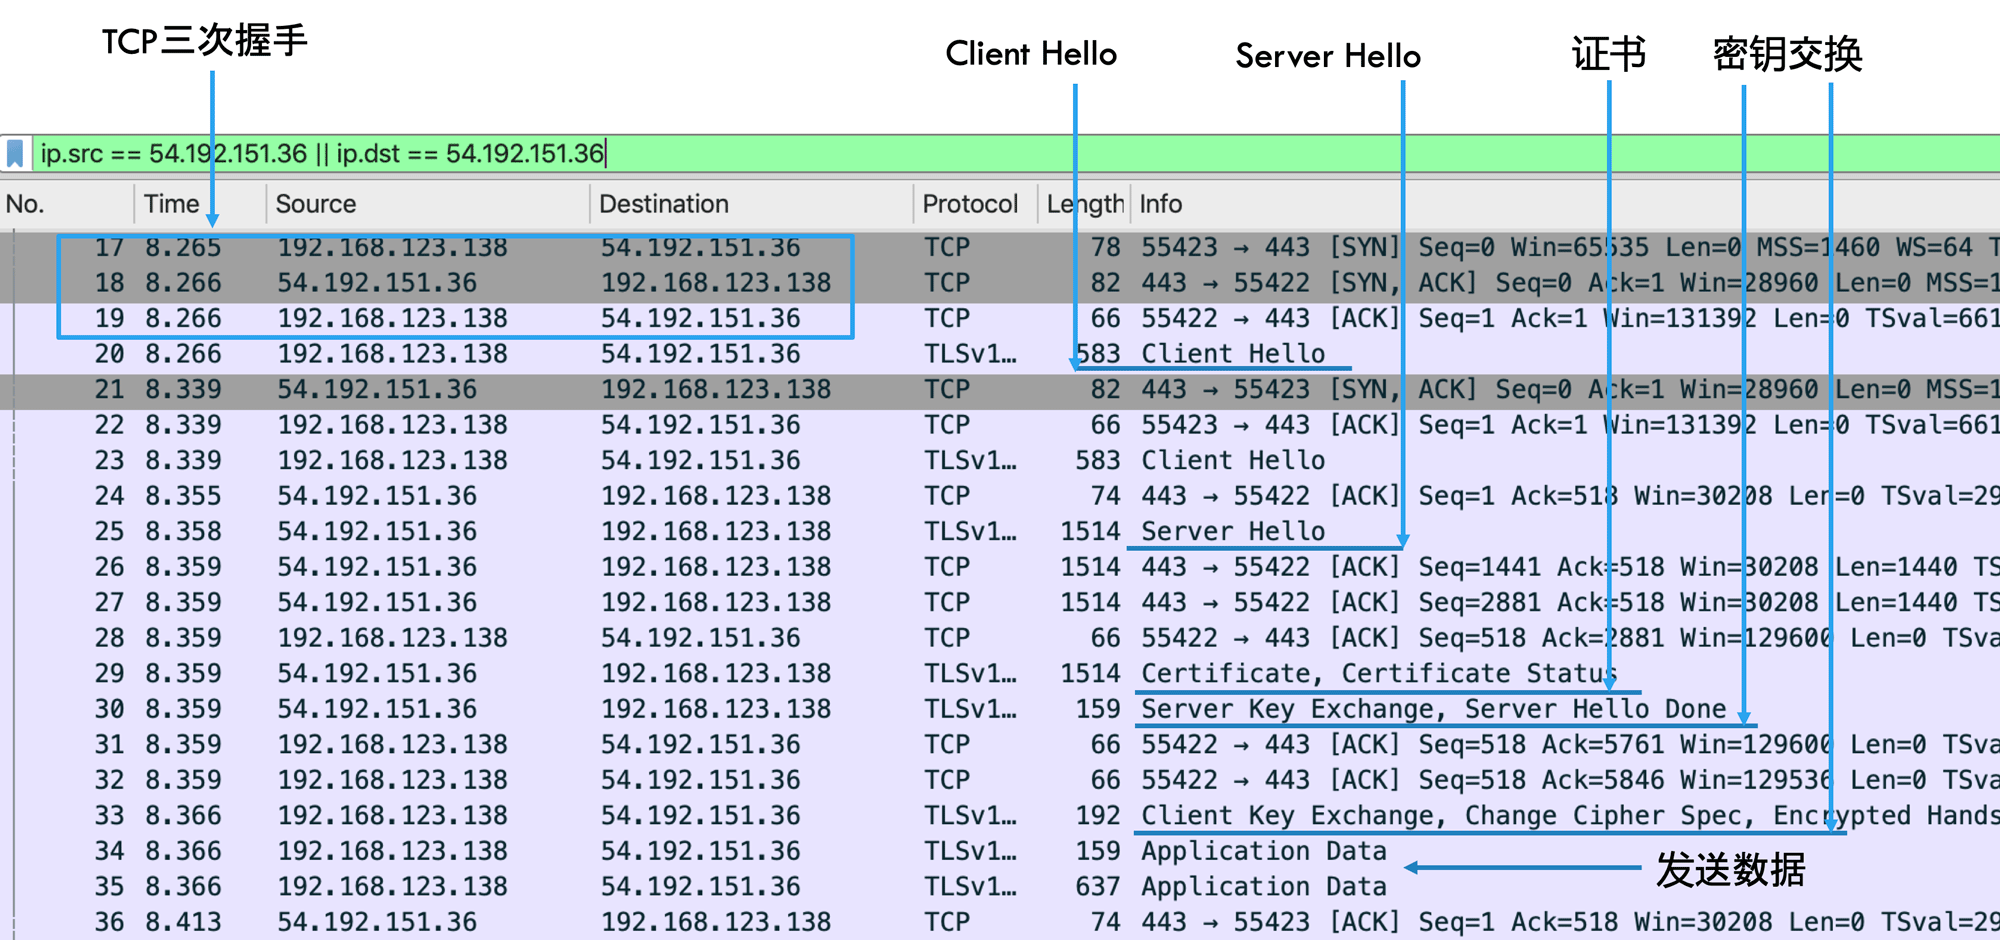Viewport: 2000px width, 940px height.
Task: Select packet 32 Ack=5846 row
Action: 1000,780
